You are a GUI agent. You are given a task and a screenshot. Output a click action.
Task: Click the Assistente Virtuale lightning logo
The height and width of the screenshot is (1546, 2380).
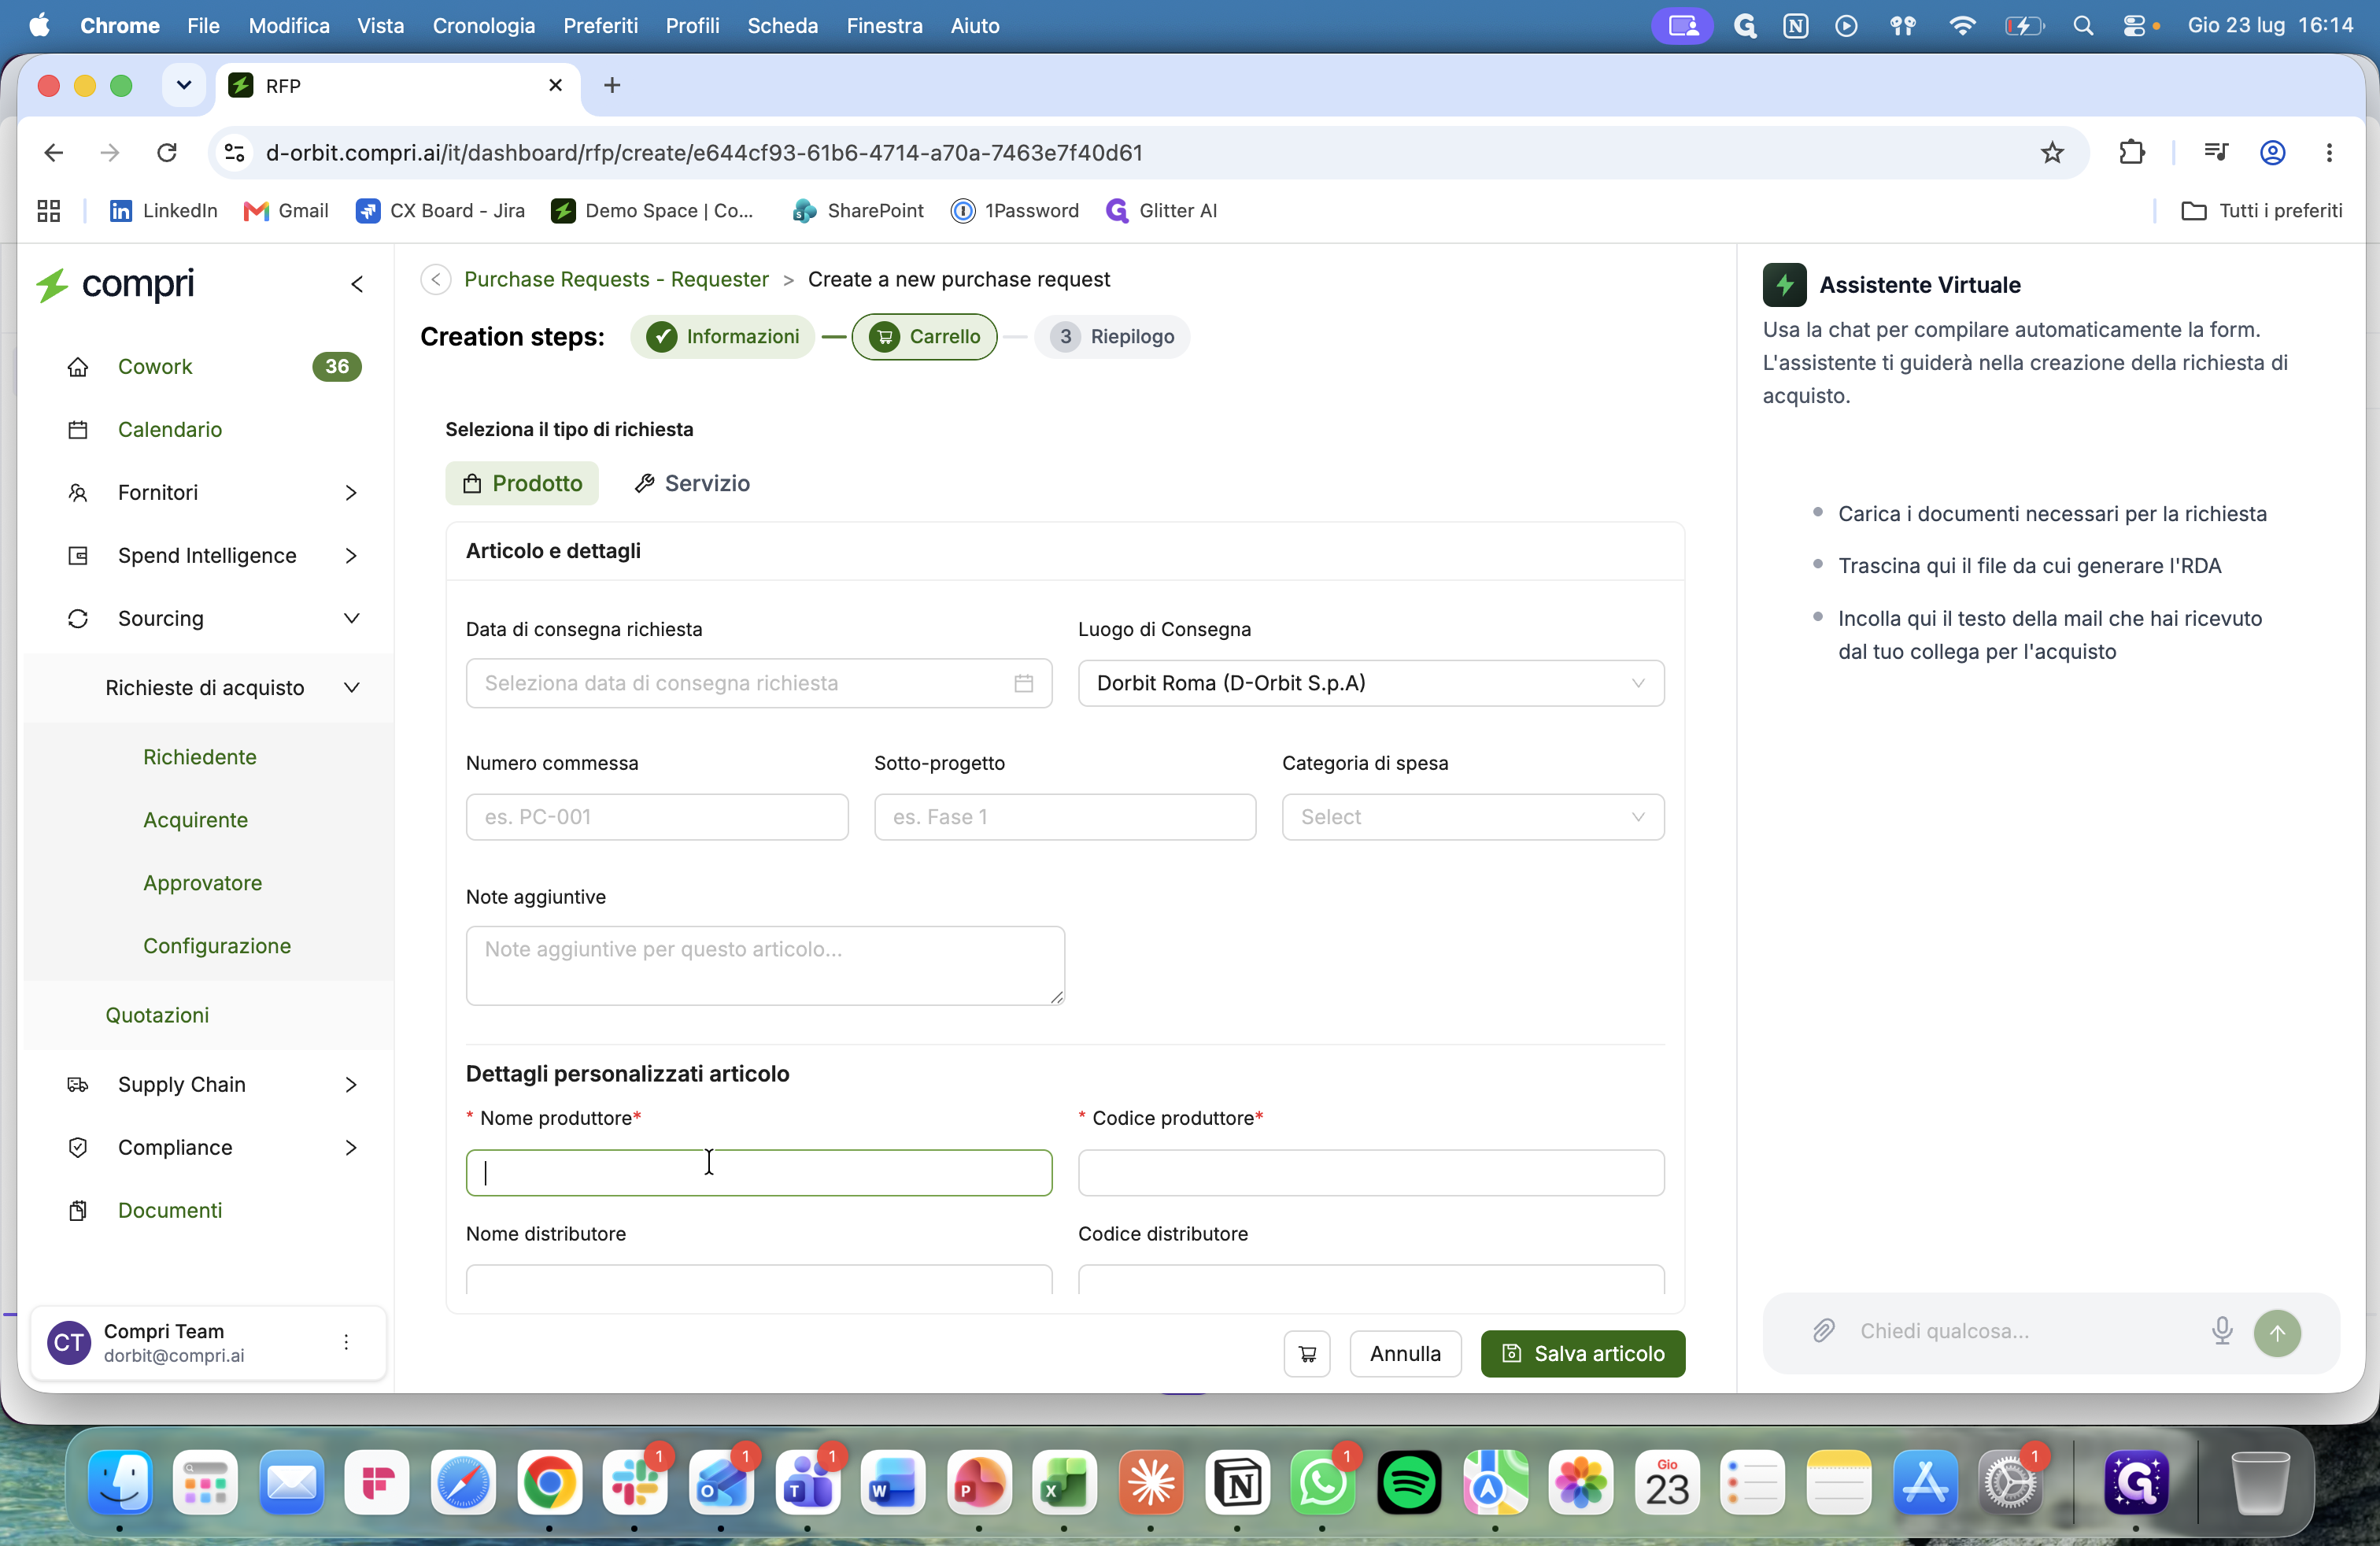pyautogui.click(x=1784, y=285)
